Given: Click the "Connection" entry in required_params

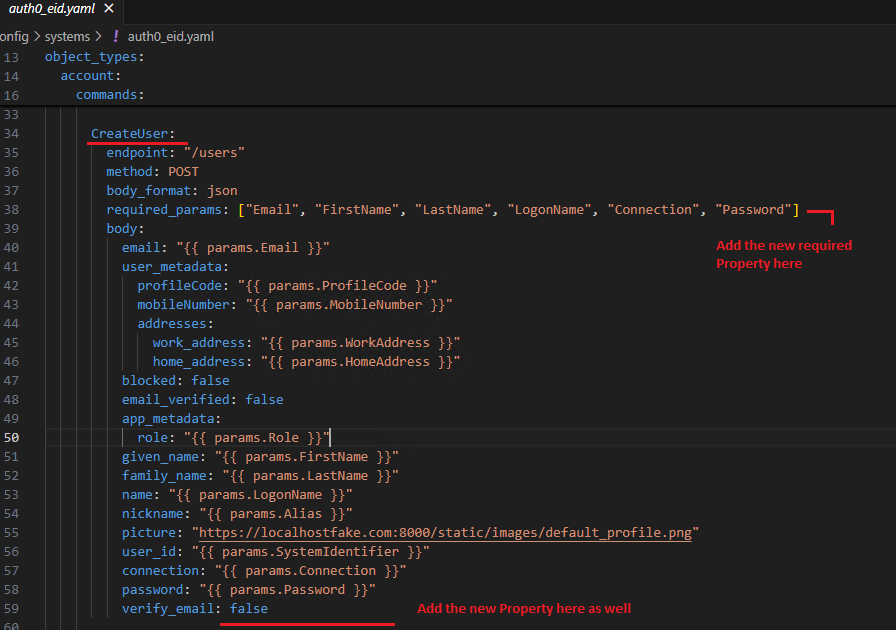Looking at the screenshot, I should click(x=653, y=209).
